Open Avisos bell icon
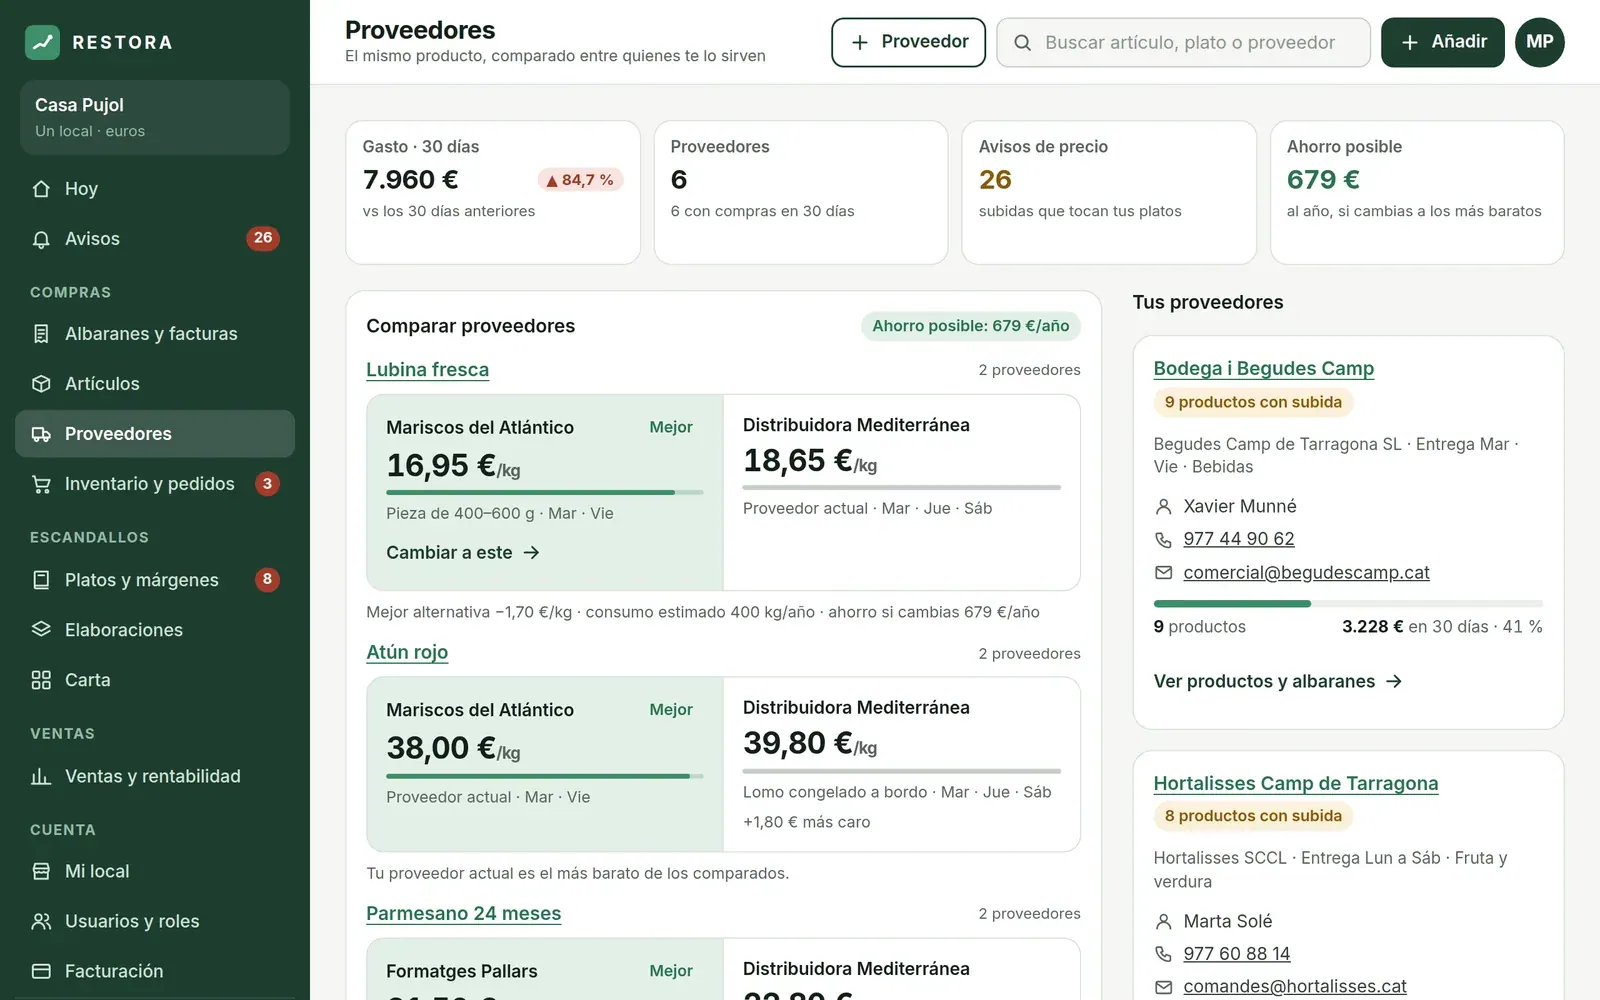The height and width of the screenshot is (1000, 1600). (41, 239)
